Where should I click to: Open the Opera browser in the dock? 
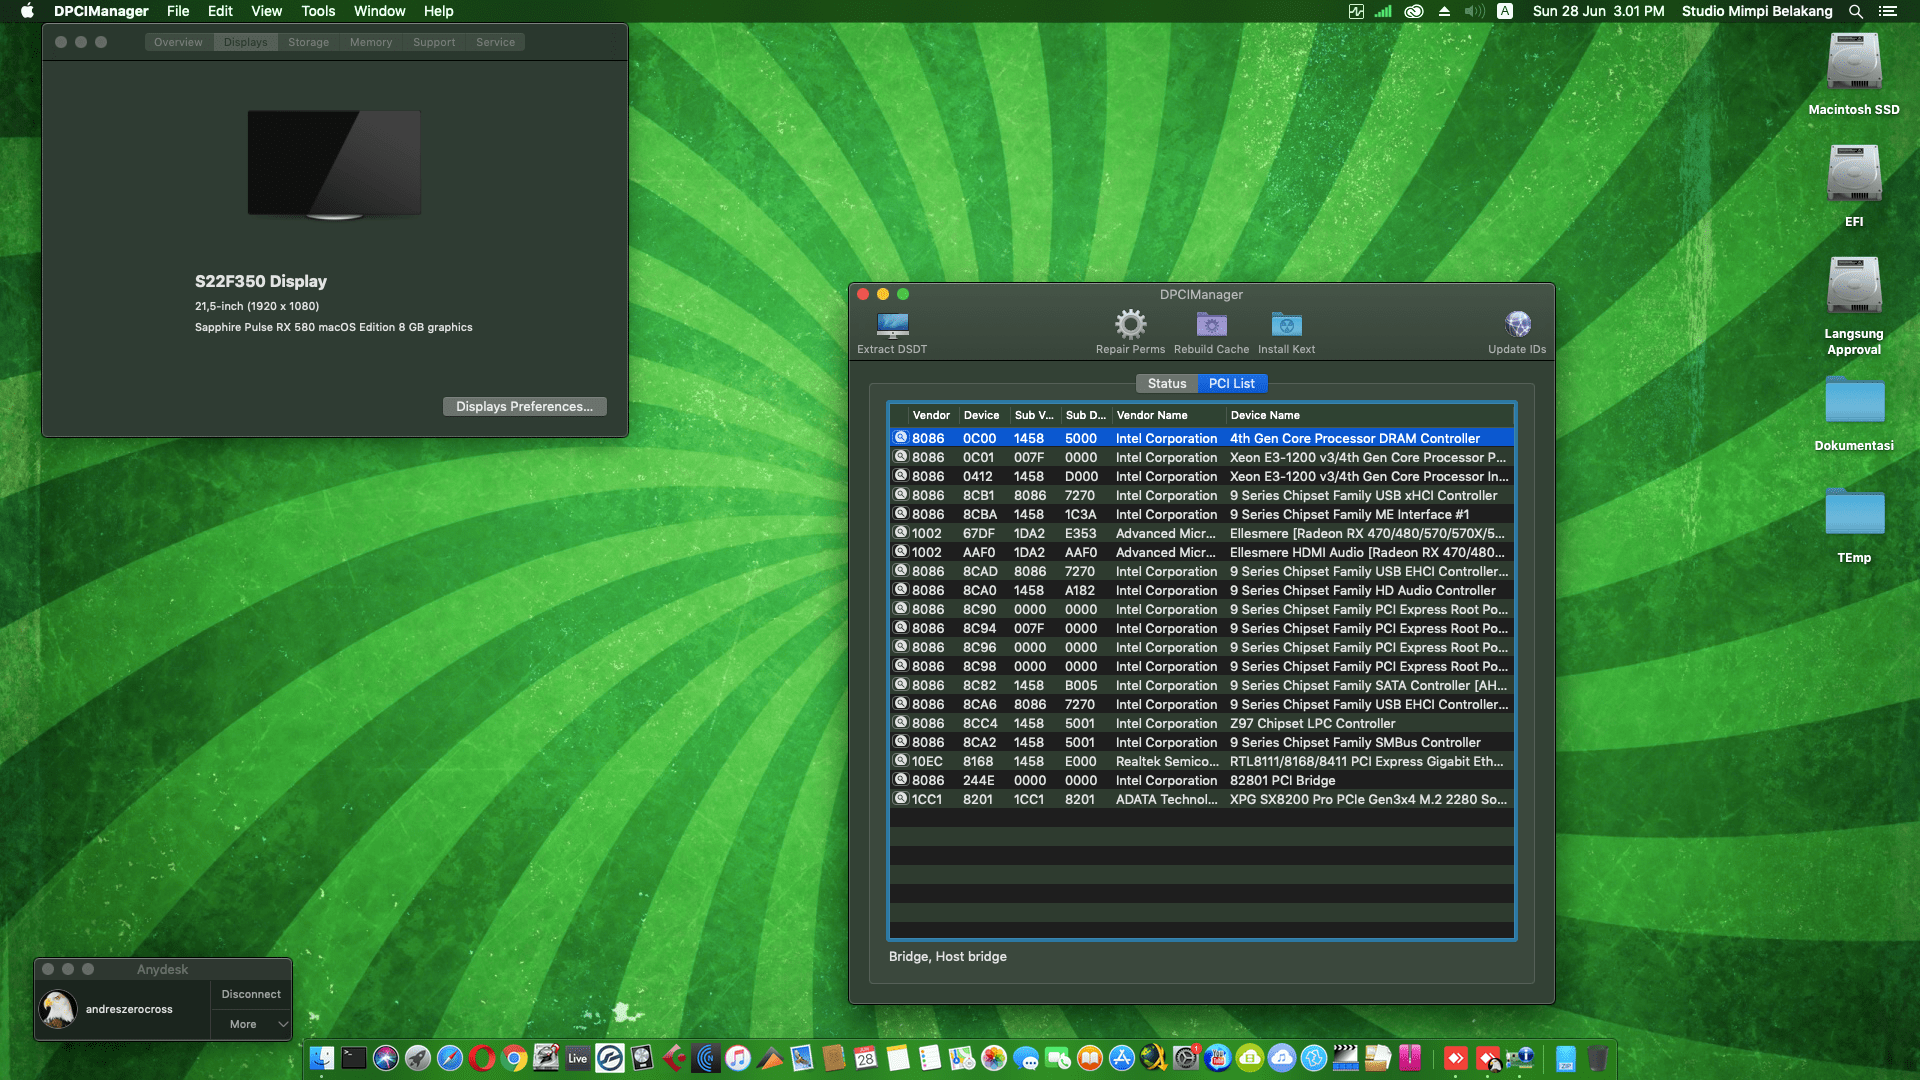[482, 1058]
